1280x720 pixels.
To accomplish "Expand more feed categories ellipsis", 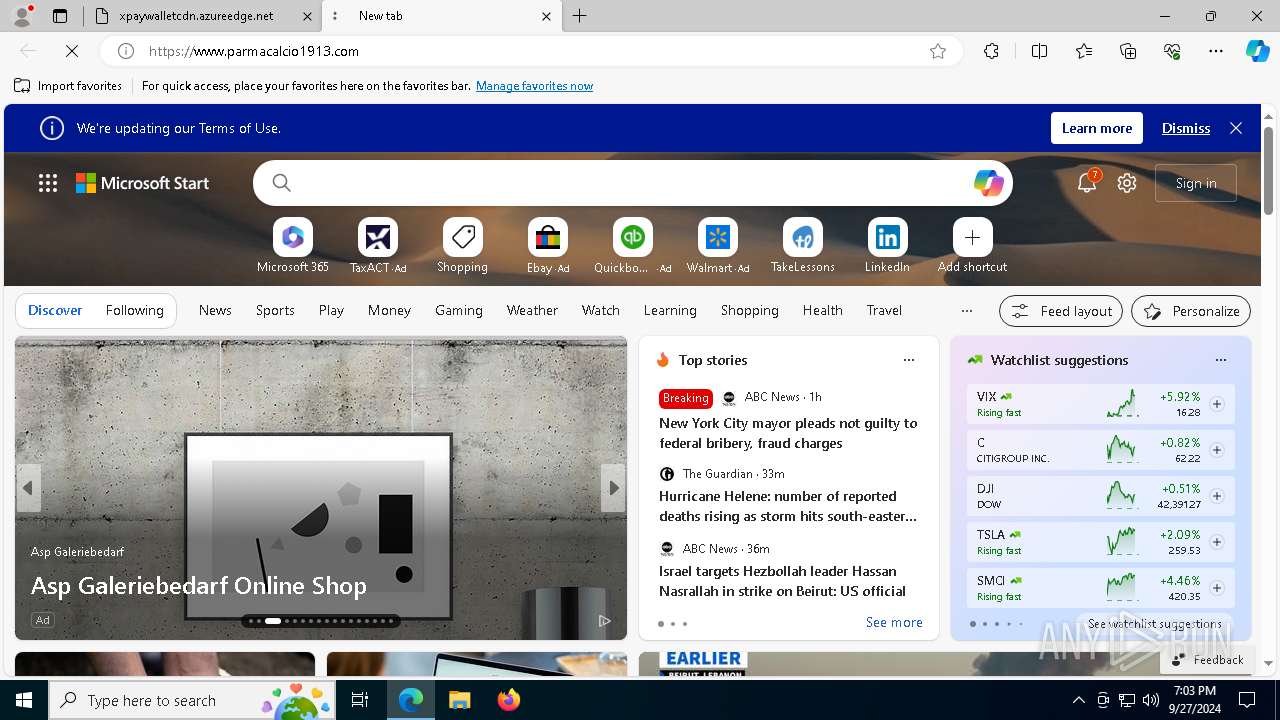I will [x=966, y=311].
